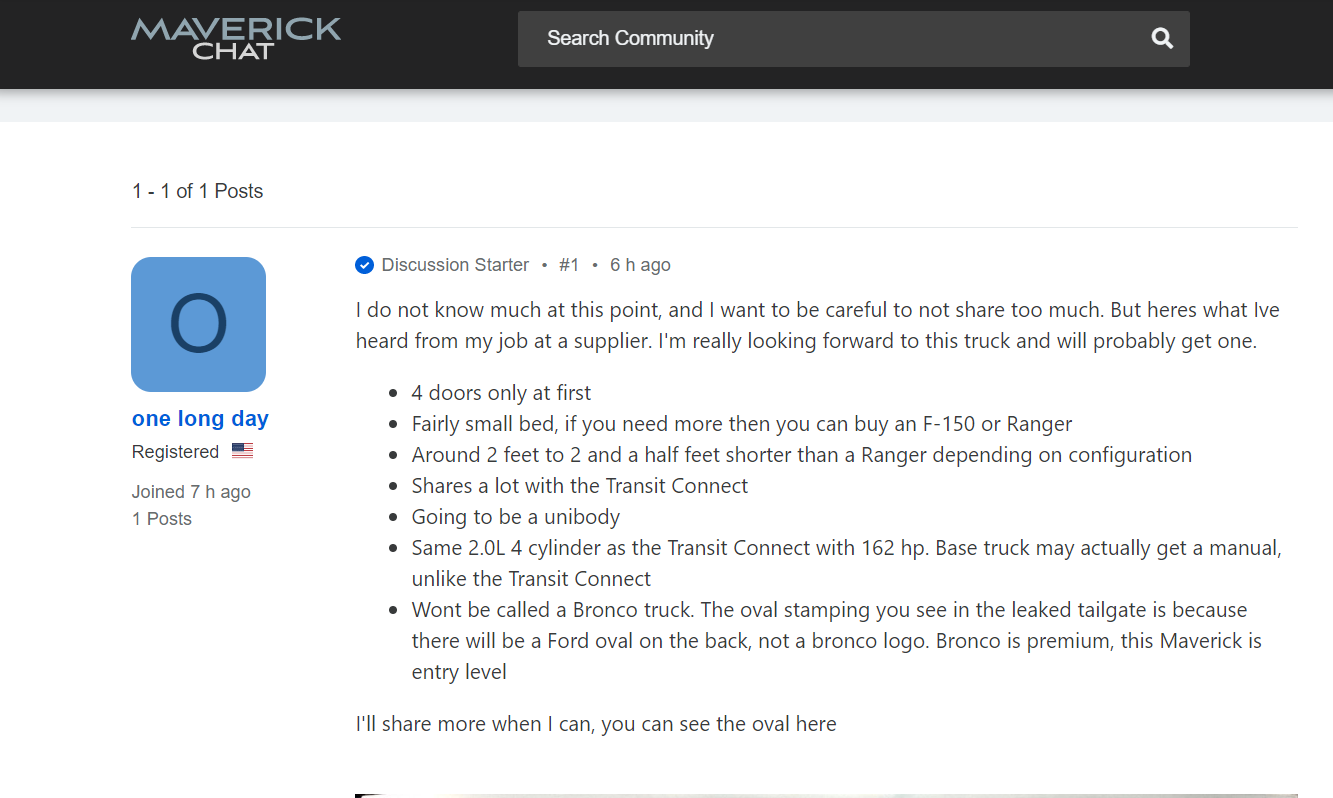The image size is (1333, 798).
Task: Click the blue checkmark Discussion Starter badge
Action: (364, 265)
